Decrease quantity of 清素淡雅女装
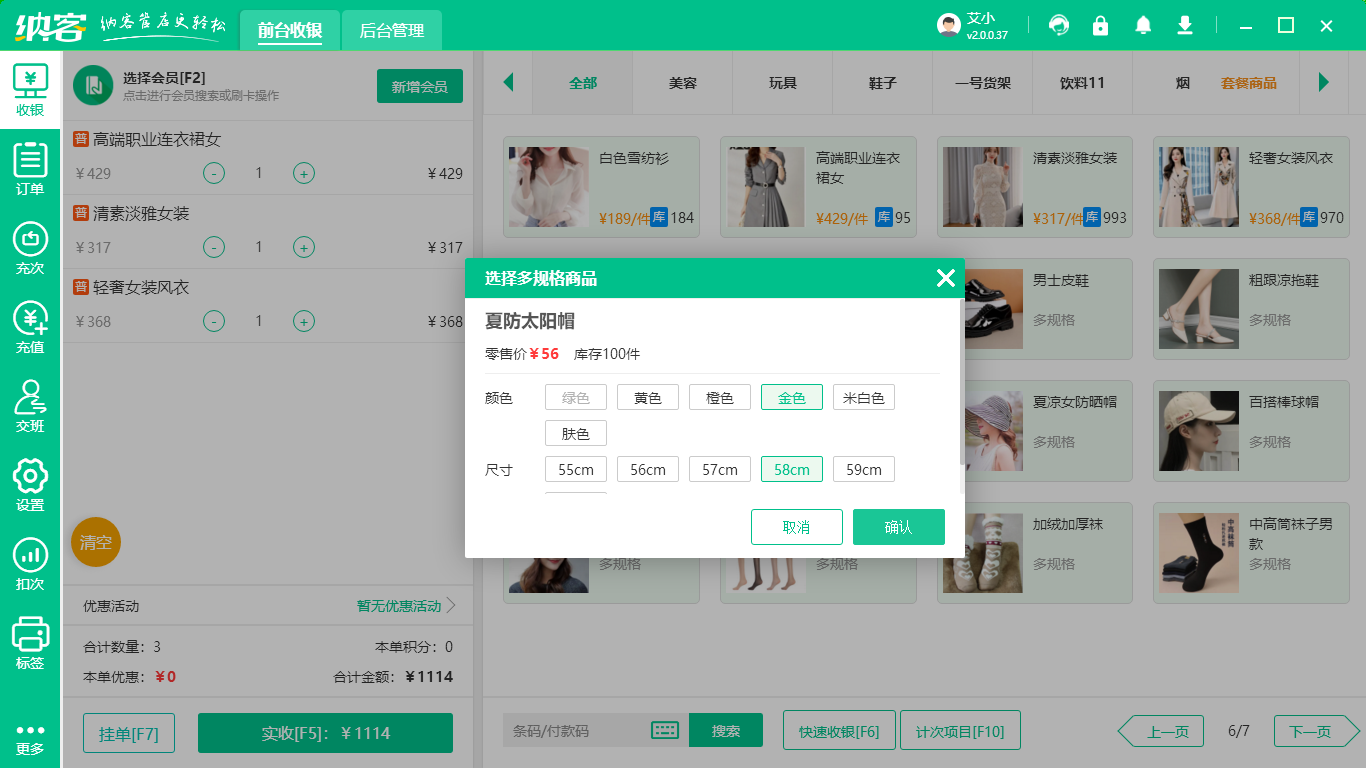Screen dimensions: 1366x768 point(214,247)
